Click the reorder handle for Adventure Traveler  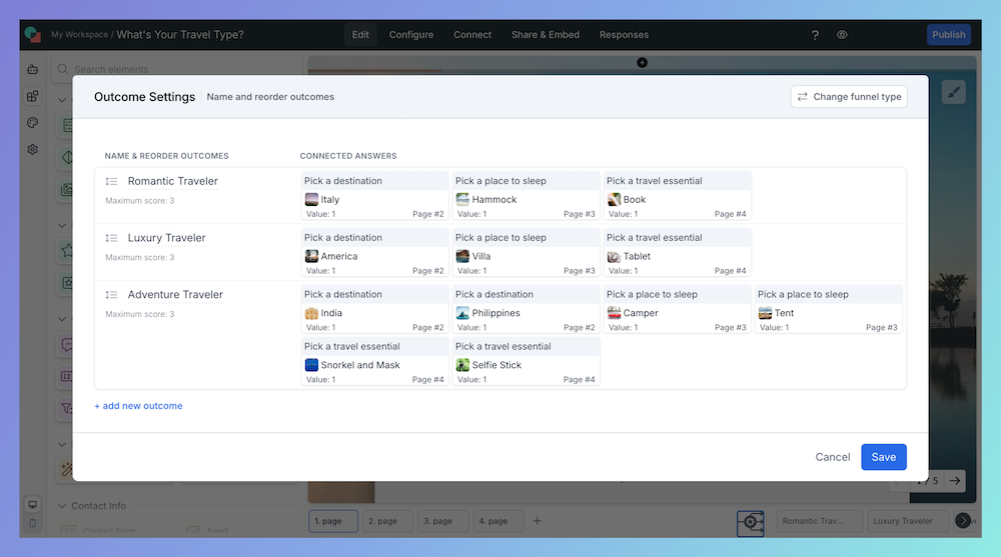(x=112, y=295)
